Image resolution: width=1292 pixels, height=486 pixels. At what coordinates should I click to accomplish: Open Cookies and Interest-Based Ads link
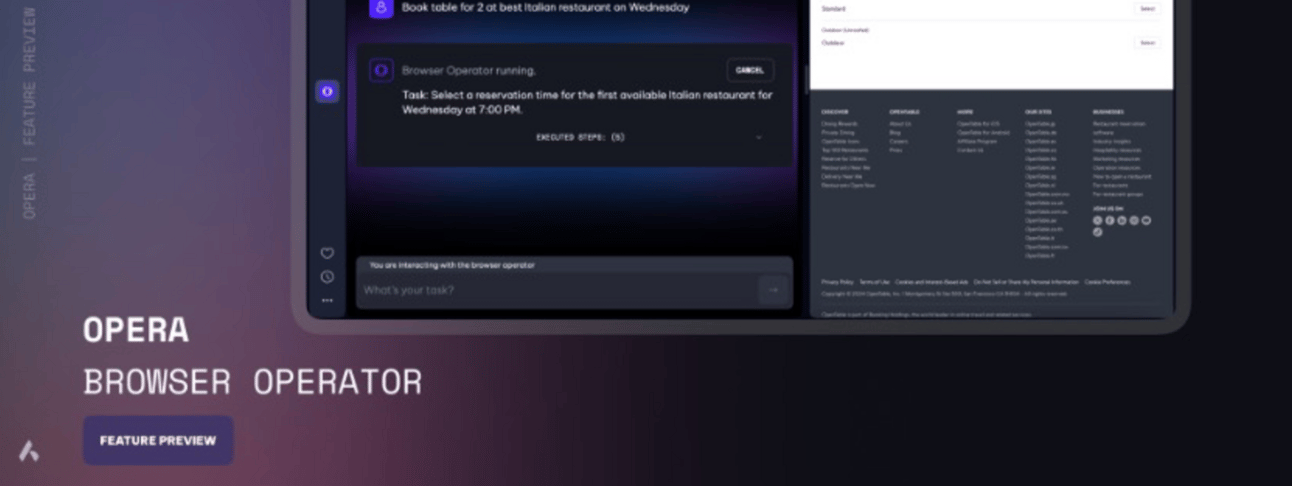pyautogui.click(x=931, y=282)
